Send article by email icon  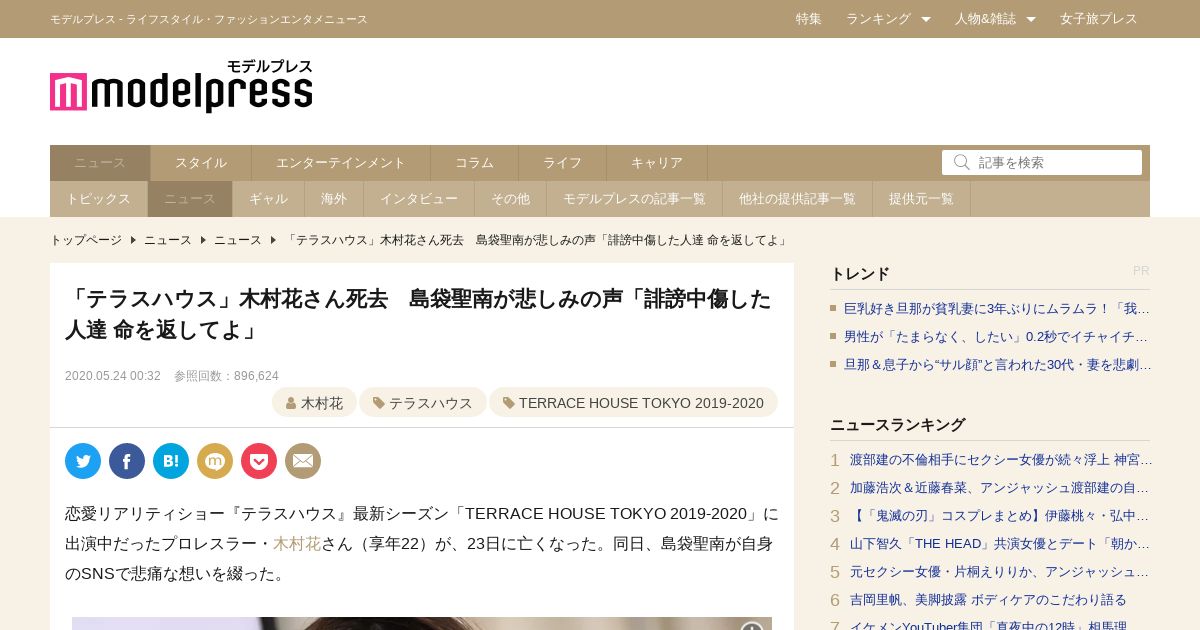[303, 461]
